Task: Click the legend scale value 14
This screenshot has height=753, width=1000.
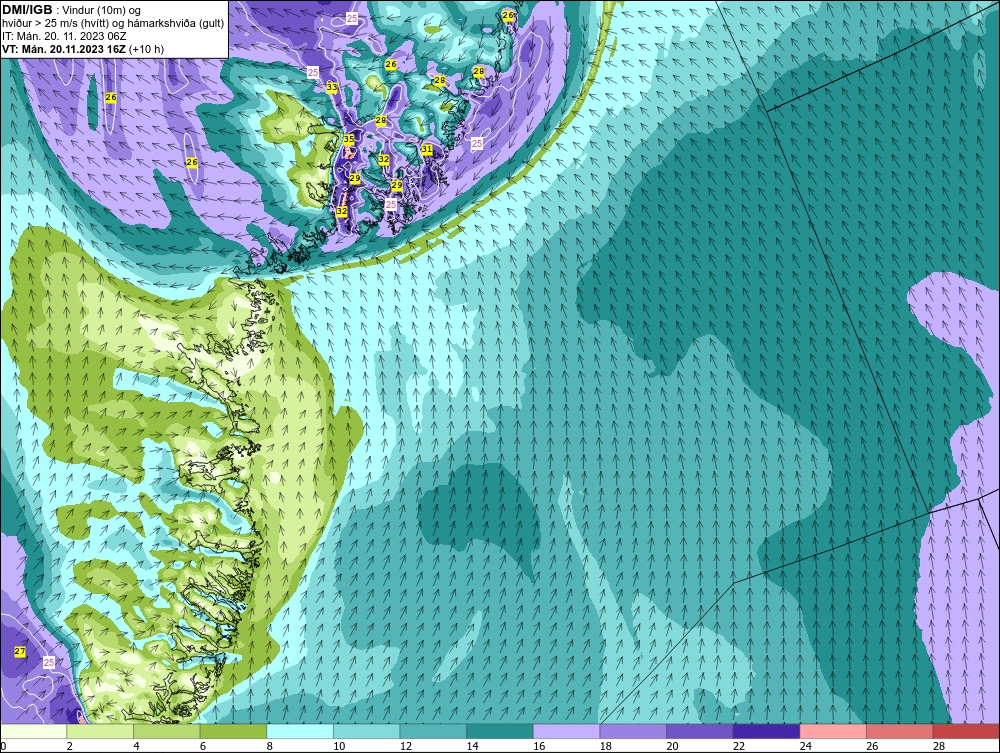Action: tap(472, 746)
